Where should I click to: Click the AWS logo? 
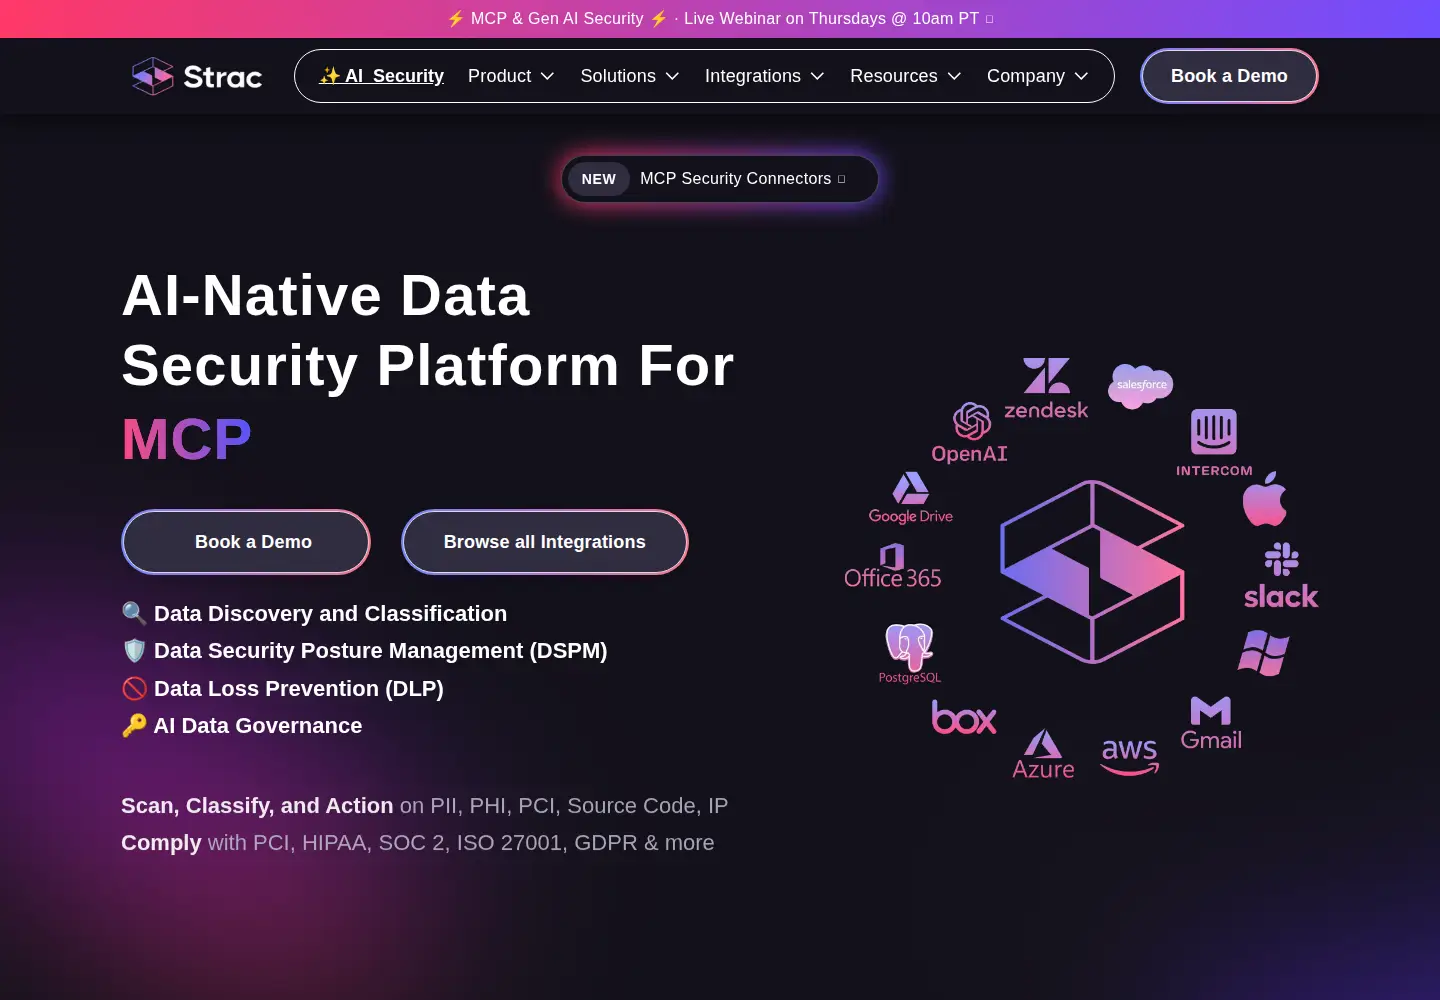pyautogui.click(x=1130, y=756)
